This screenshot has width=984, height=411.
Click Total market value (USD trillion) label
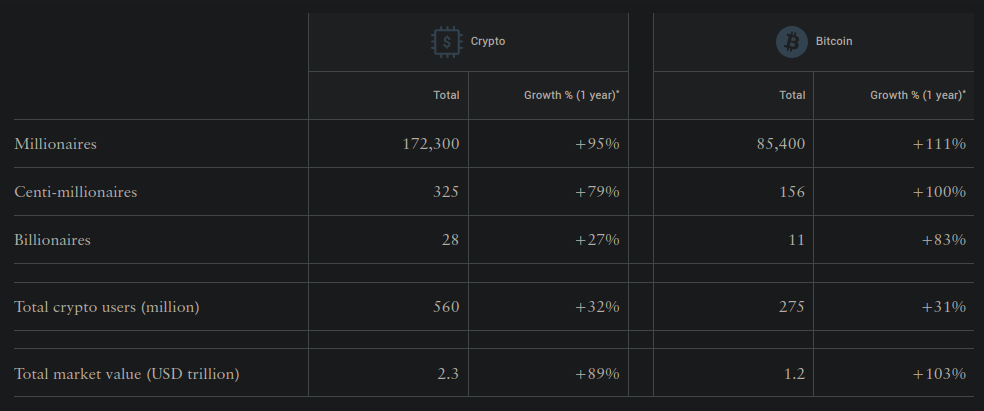click(126, 374)
